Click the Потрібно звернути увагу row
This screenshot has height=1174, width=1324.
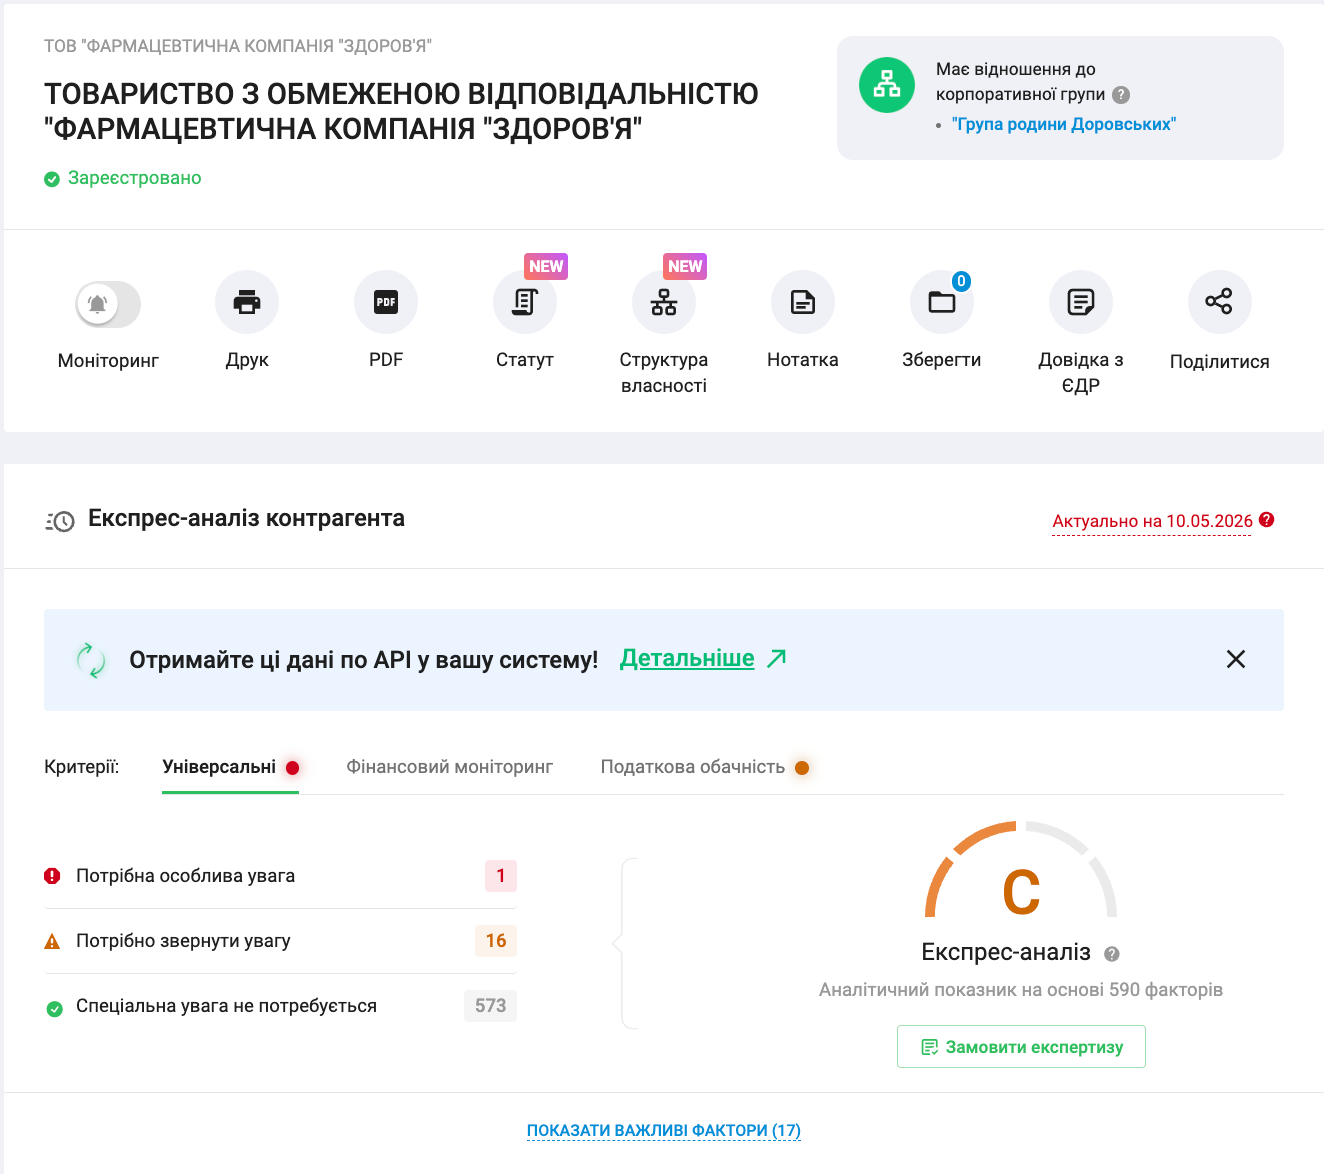[280, 941]
